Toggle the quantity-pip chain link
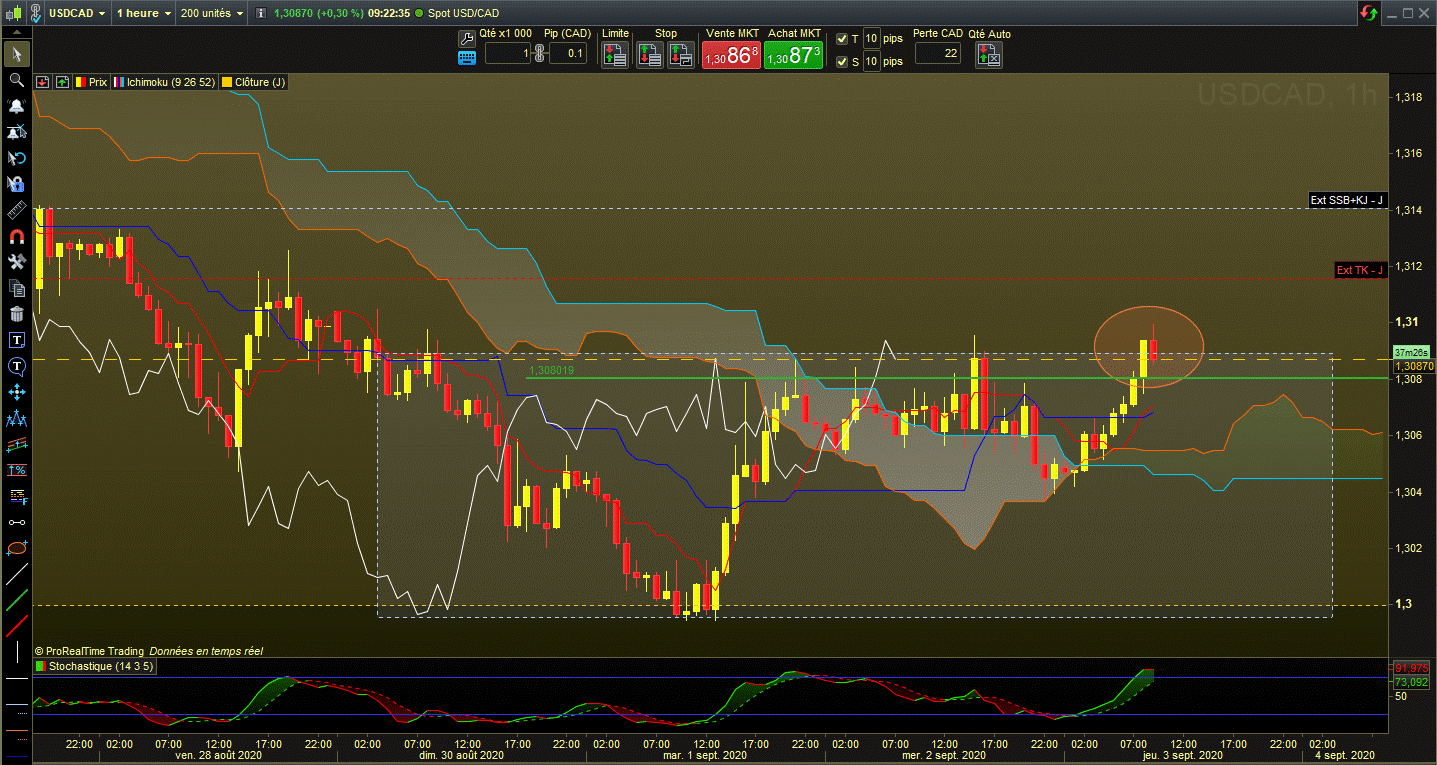Viewport: 1437px width, 765px height. pyautogui.click(x=539, y=54)
